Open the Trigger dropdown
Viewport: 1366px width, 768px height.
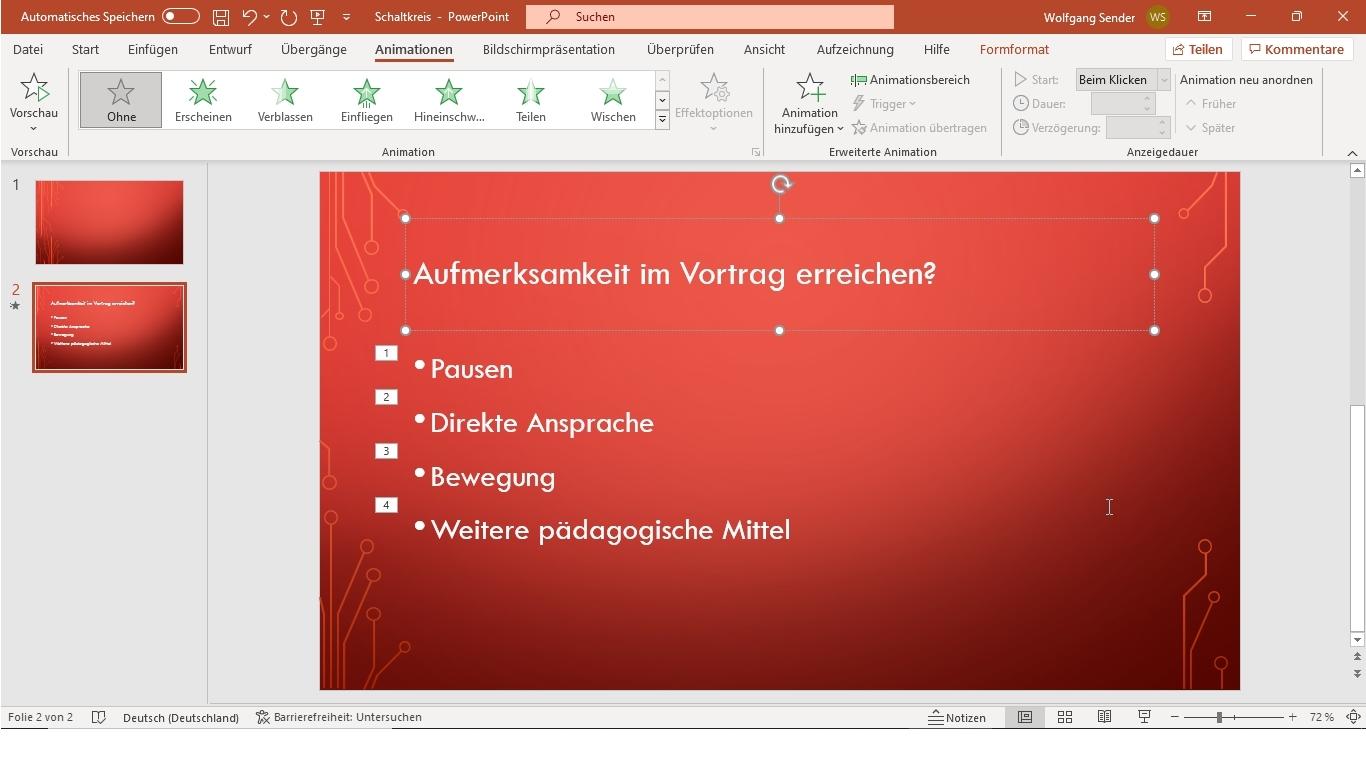[884, 104]
